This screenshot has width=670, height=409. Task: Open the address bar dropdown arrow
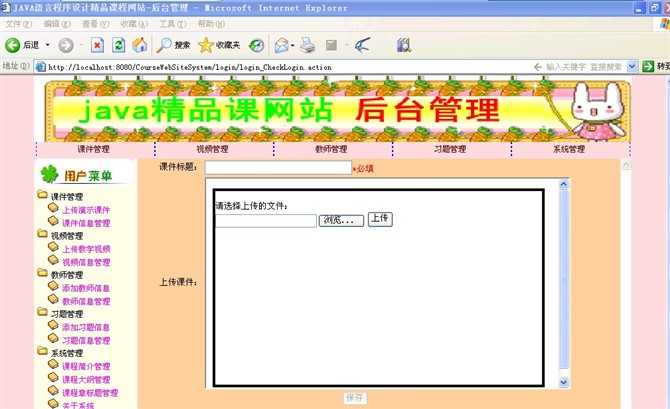[x=632, y=66]
